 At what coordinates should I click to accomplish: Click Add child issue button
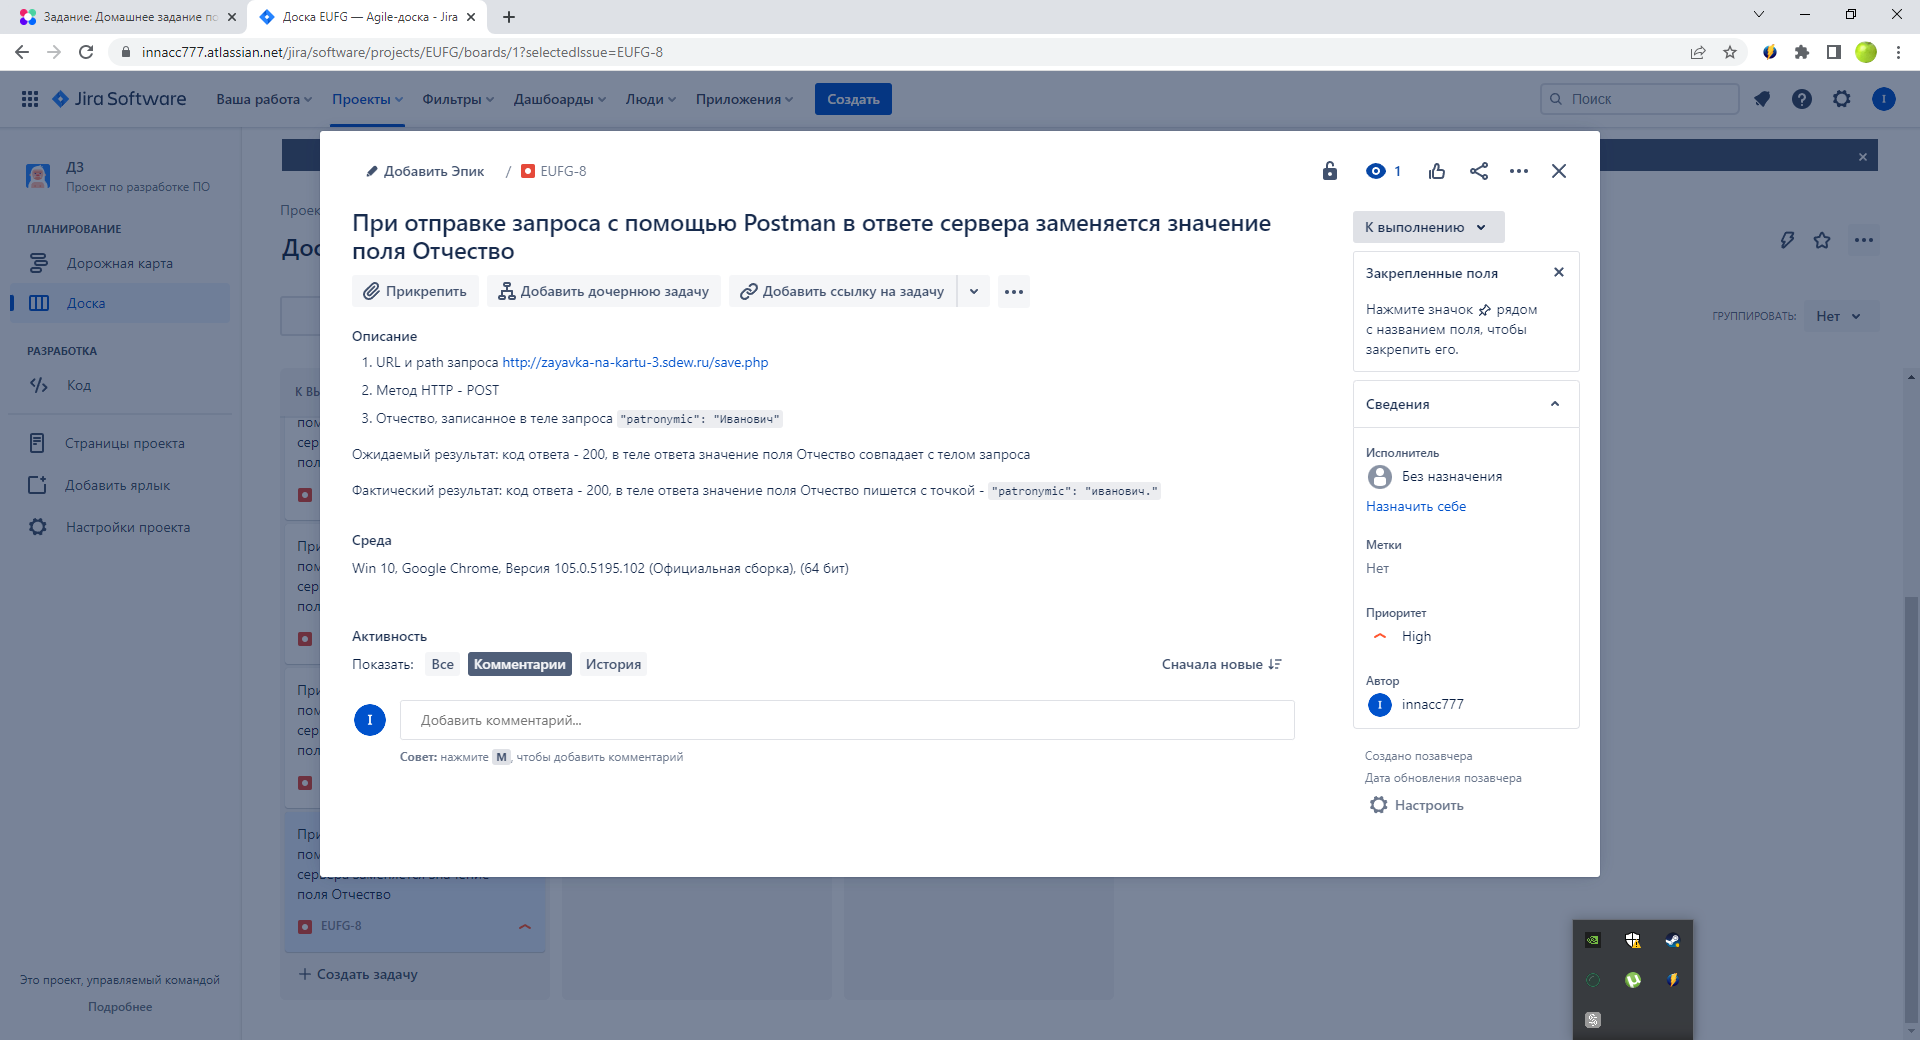tap(604, 291)
